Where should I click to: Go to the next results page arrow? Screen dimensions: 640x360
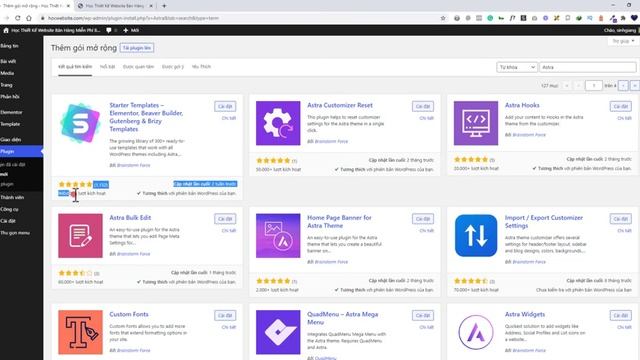[x=623, y=86]
